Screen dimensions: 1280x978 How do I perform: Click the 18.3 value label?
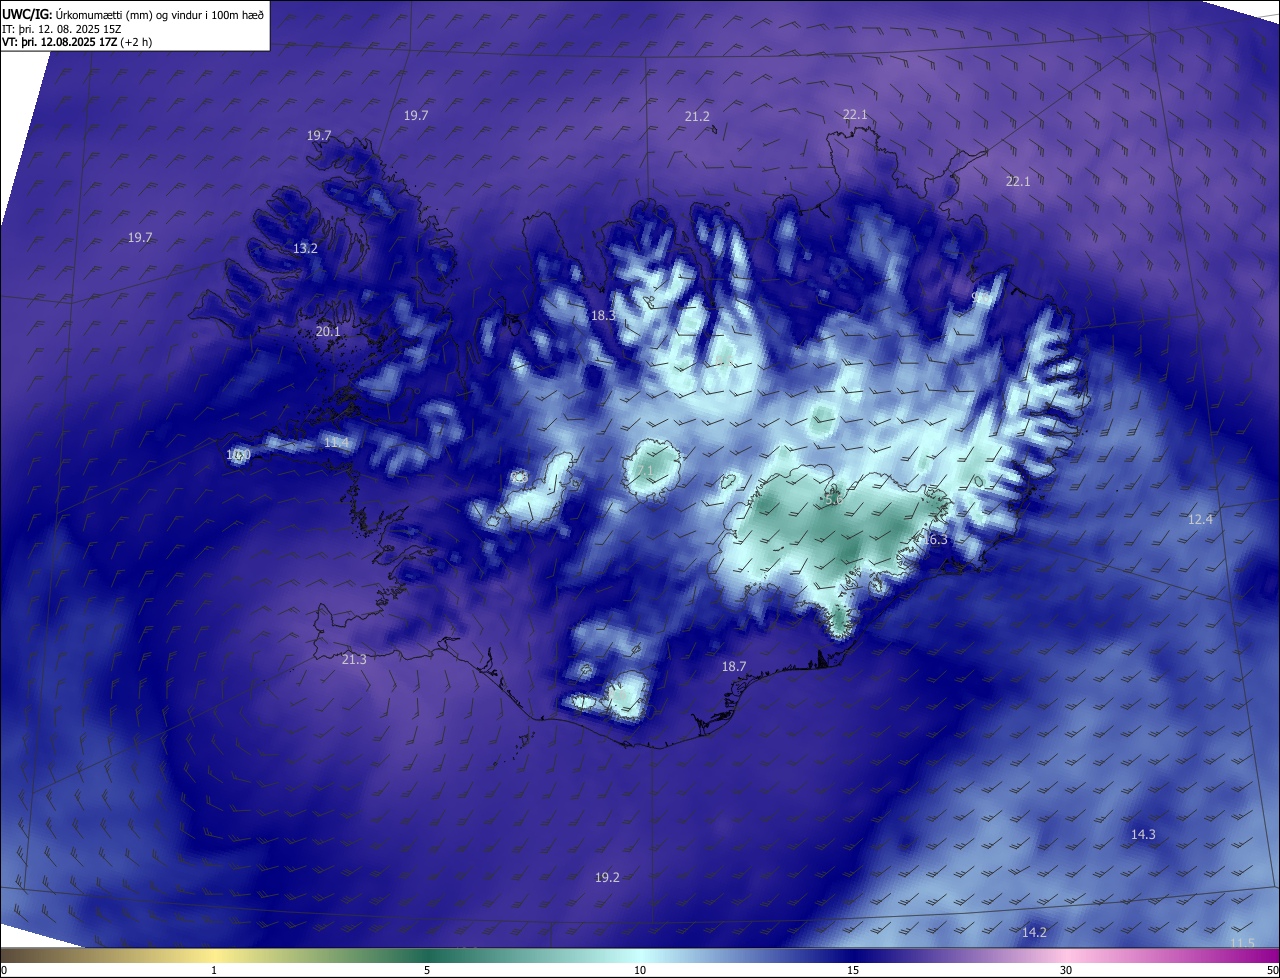(x=603, y=315)
